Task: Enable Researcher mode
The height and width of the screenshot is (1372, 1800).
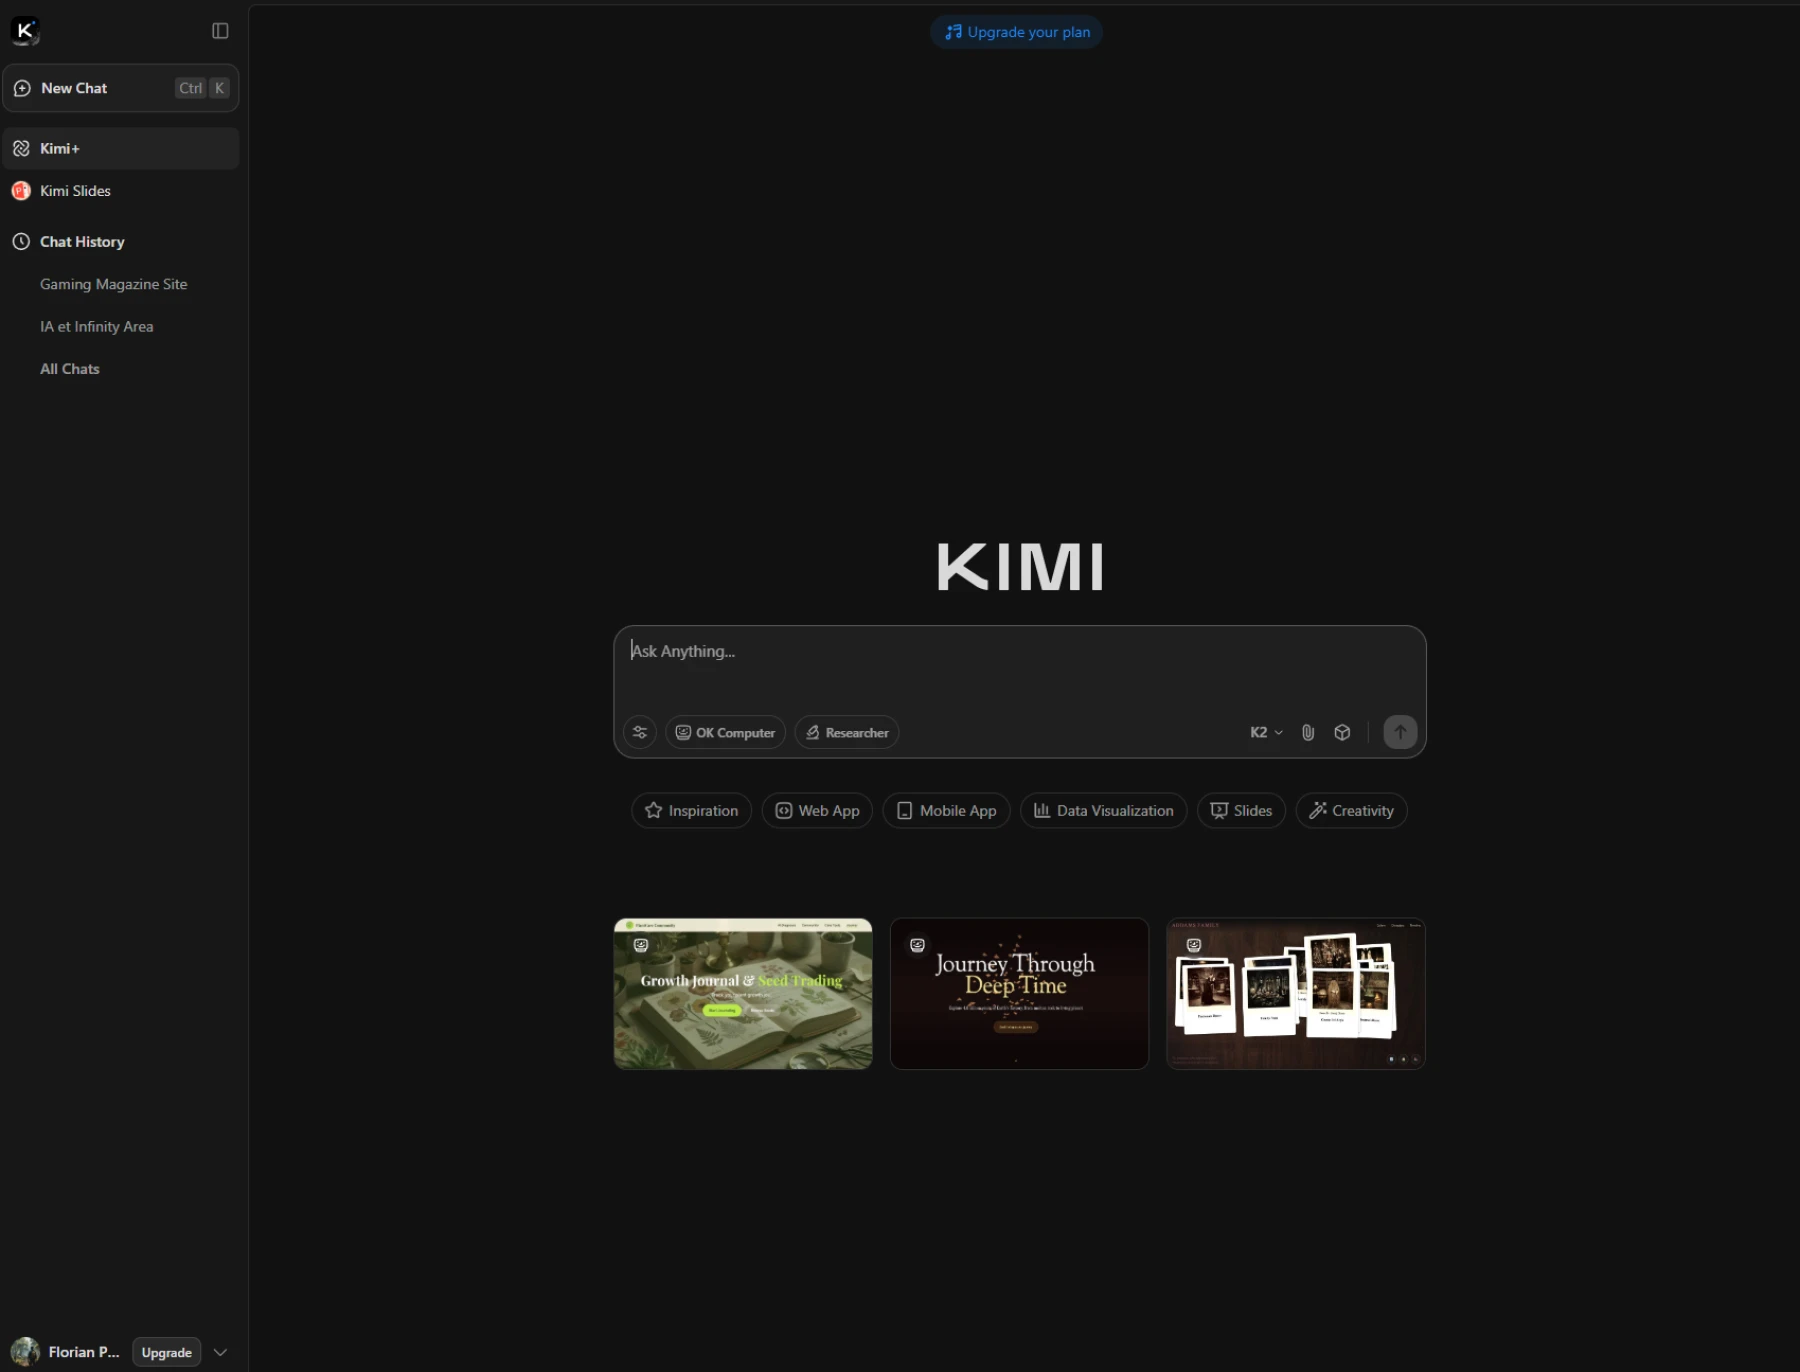Action: click(846, 732)
